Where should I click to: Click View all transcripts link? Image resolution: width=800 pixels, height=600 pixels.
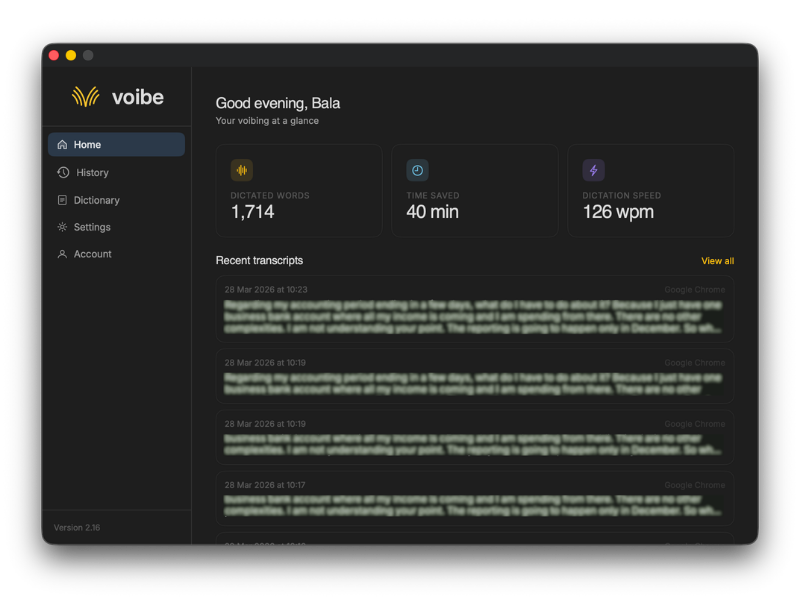point(717,261)
